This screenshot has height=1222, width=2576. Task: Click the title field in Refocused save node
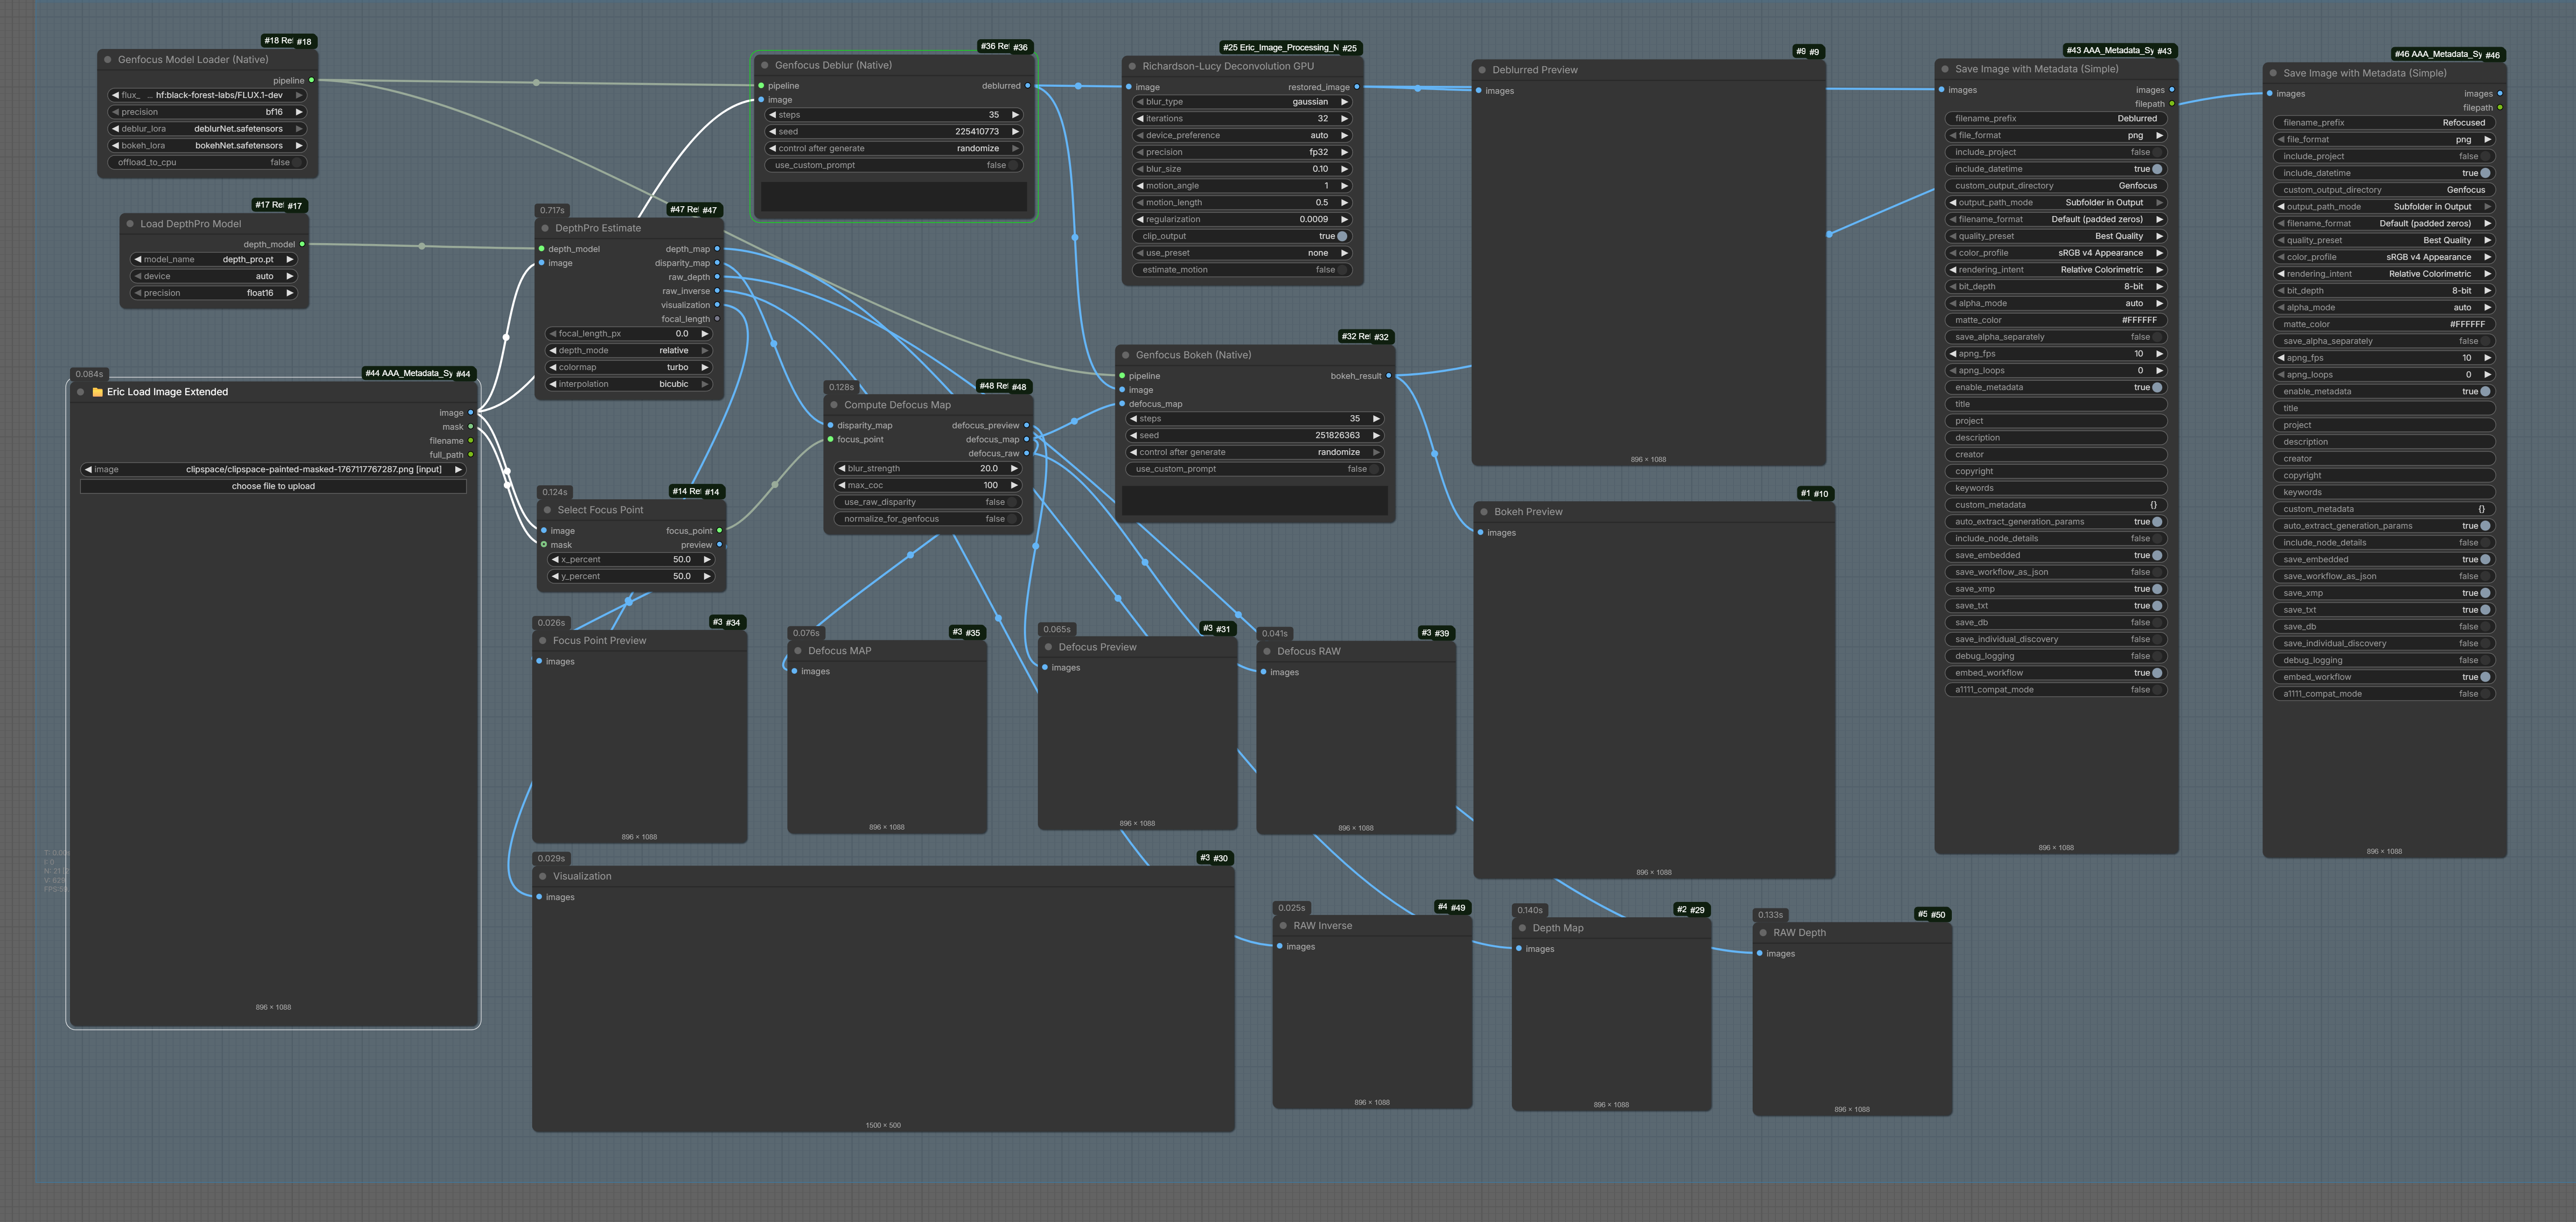[x=2384, y=408]
